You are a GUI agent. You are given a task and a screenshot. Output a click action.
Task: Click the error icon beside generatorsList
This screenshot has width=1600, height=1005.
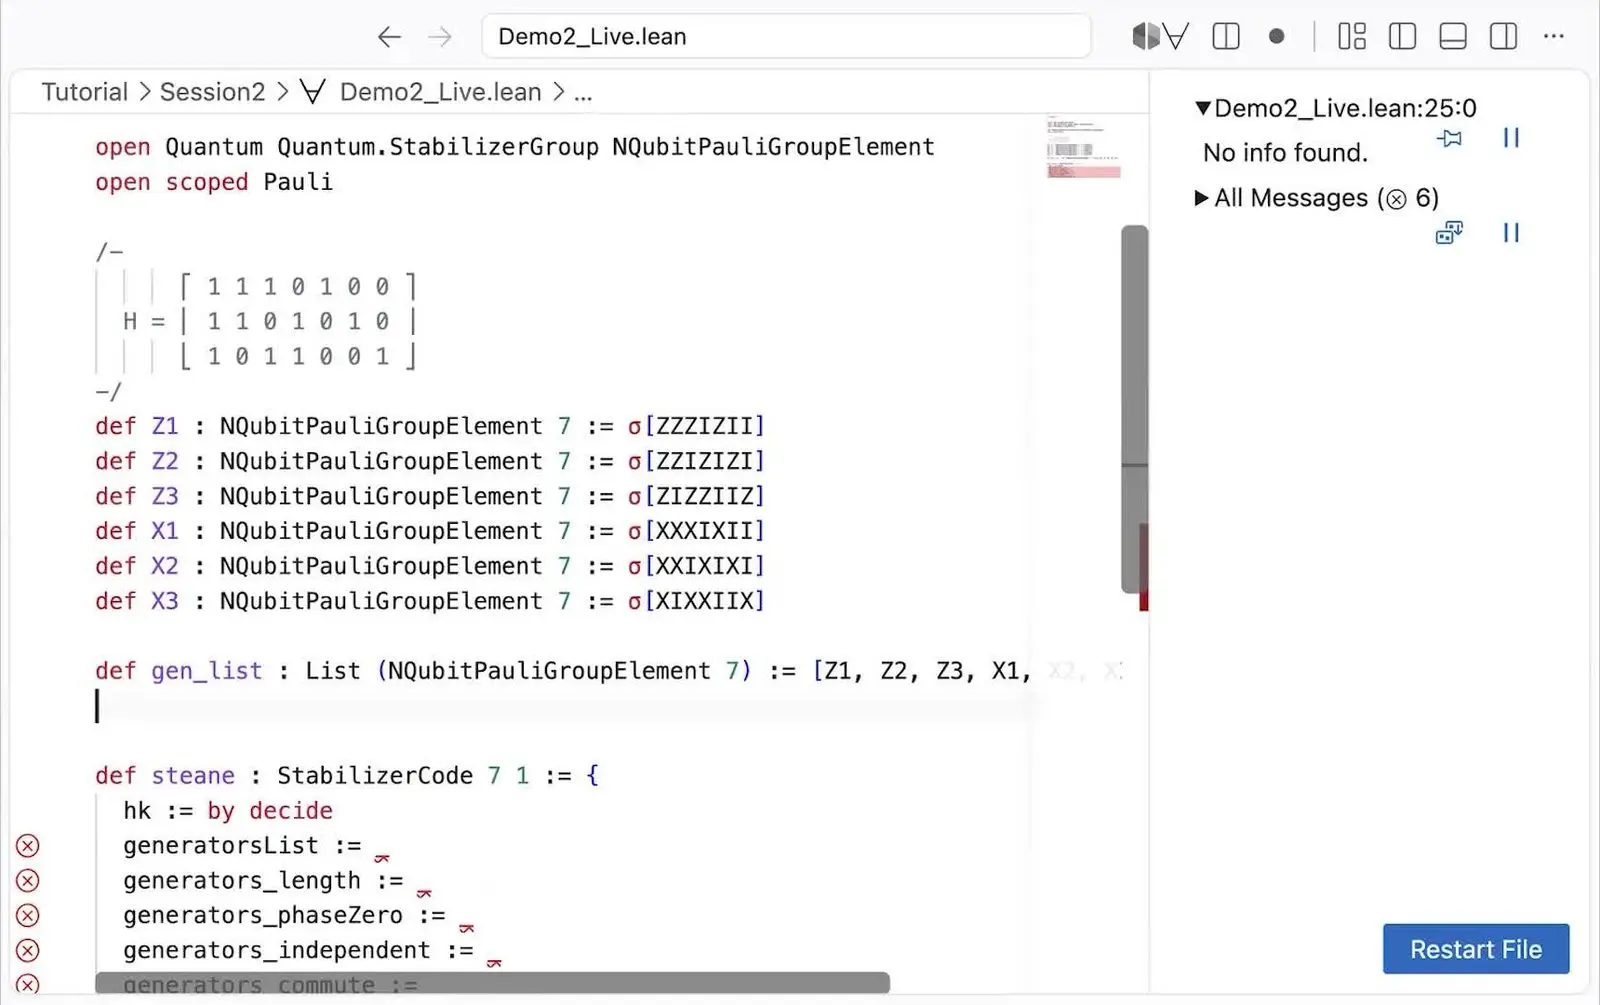click(28, 846)
